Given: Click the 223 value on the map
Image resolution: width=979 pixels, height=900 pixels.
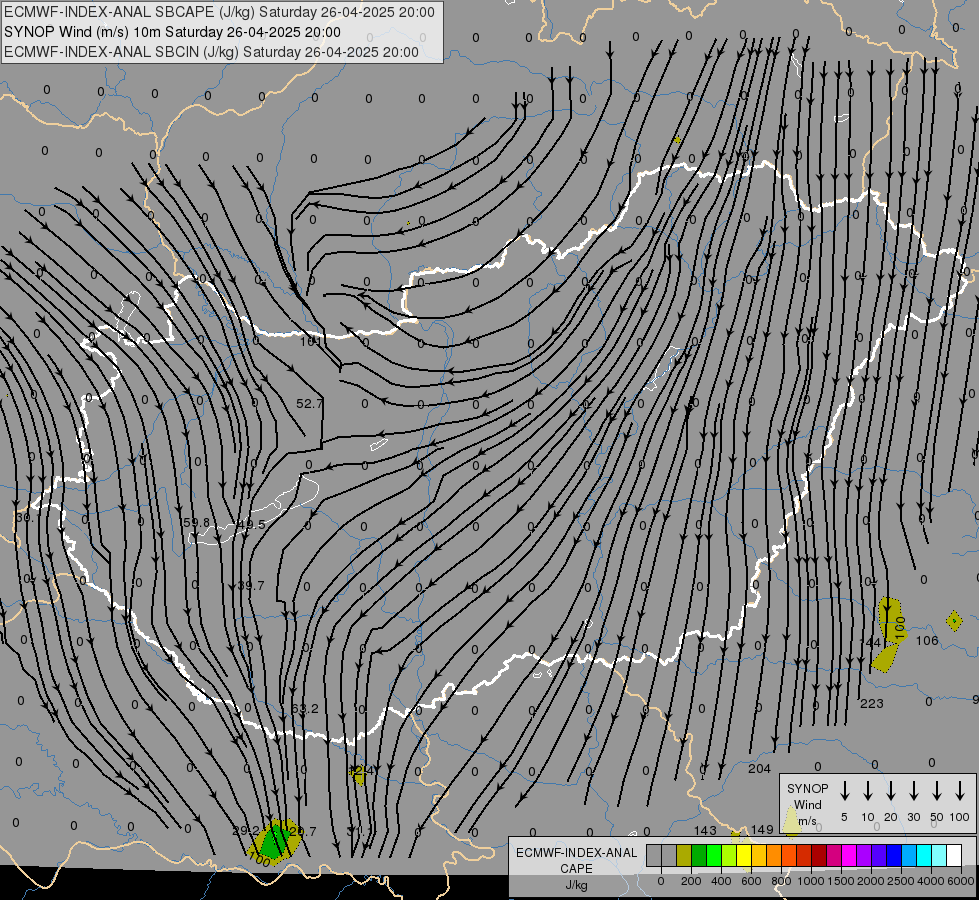Looking at the screenshot, I should click(x=872, y=703).
